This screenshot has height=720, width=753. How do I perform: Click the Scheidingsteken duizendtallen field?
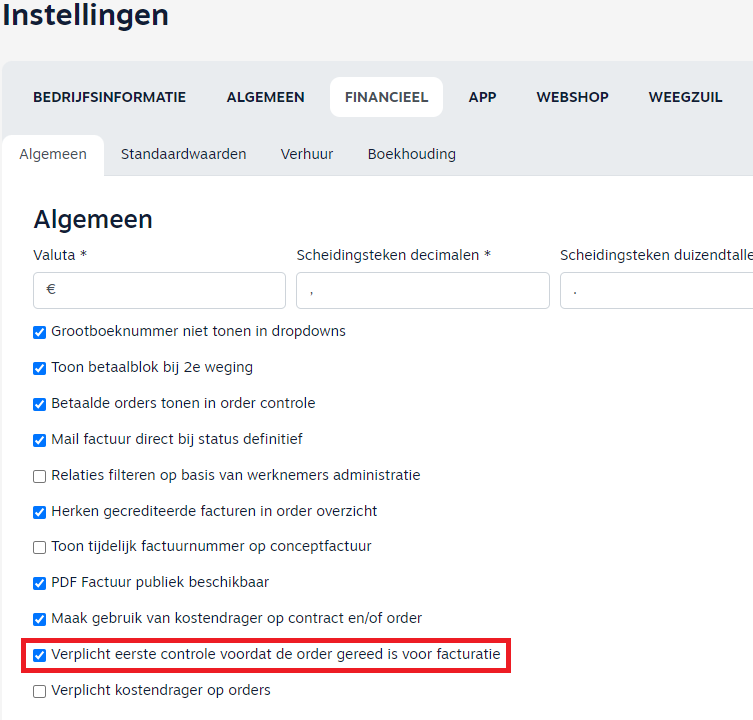pos(656,290)
